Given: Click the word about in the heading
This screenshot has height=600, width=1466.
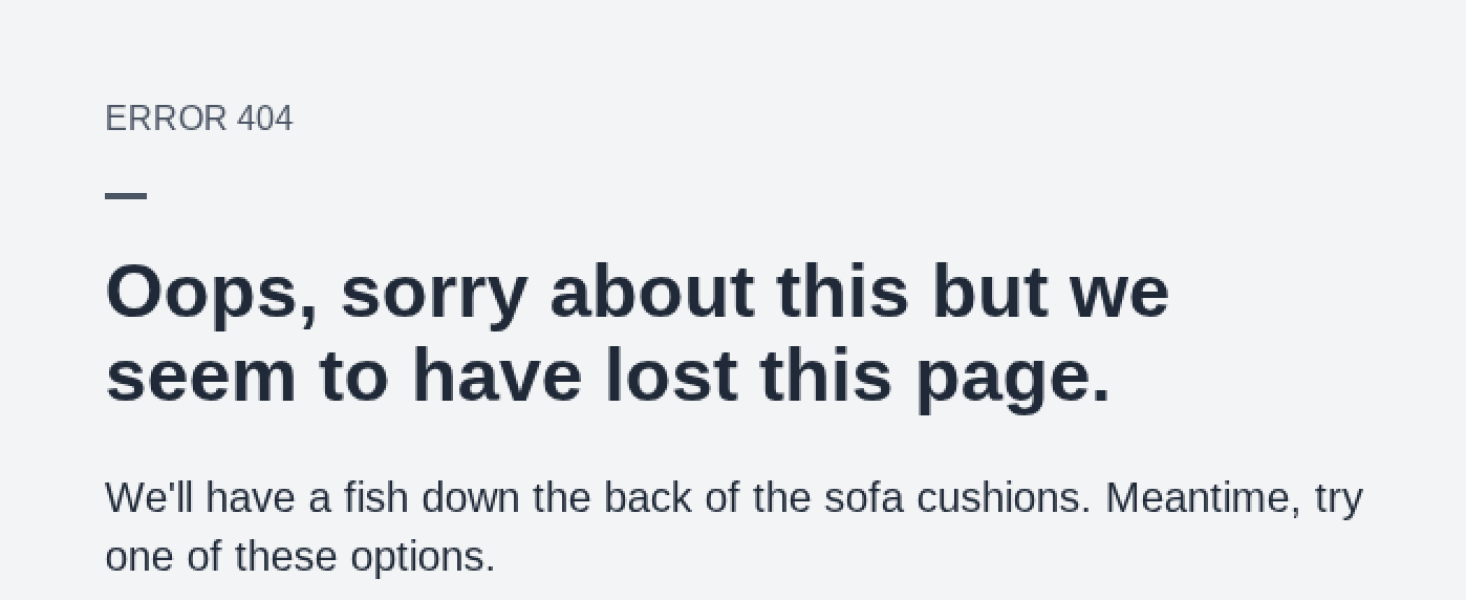Looking at the screenshot, I should (x=651, y=294).
